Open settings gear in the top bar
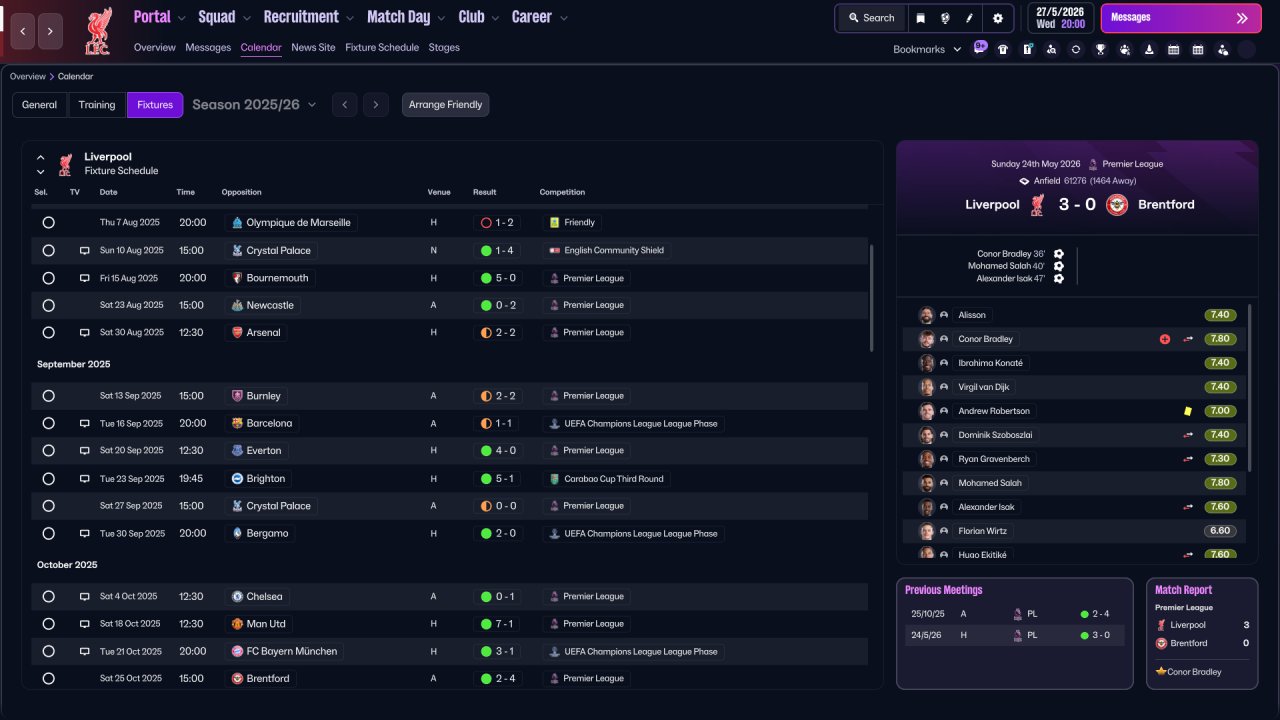 (x=998, y=18)
